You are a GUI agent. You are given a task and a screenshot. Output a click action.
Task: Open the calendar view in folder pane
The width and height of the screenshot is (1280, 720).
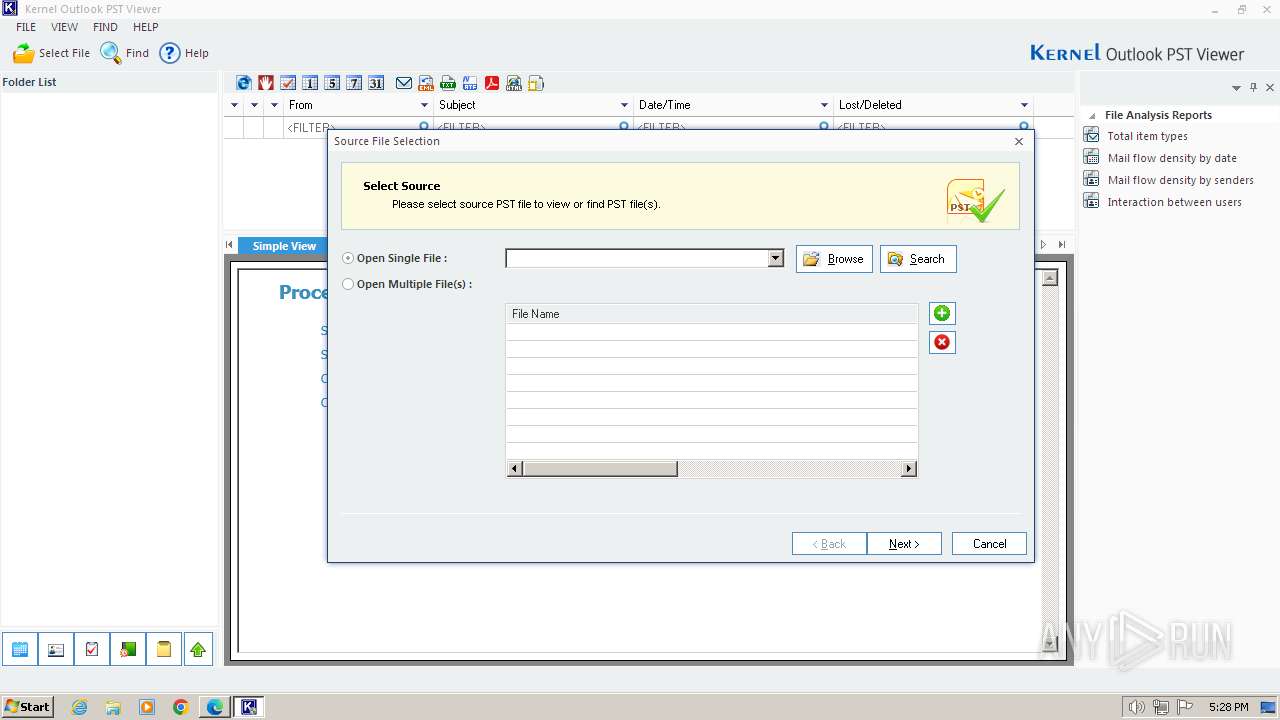click(20, 650)
